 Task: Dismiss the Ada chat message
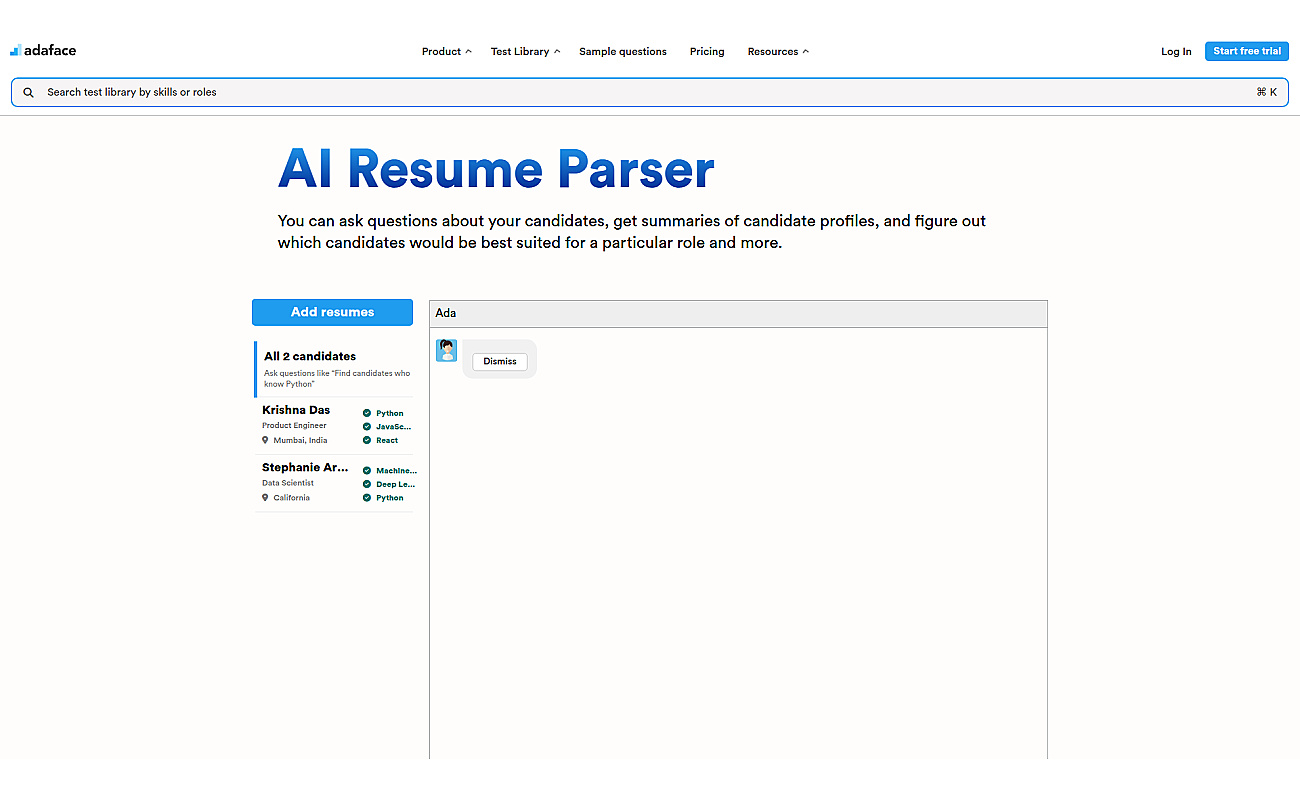[x=500, y=361]
